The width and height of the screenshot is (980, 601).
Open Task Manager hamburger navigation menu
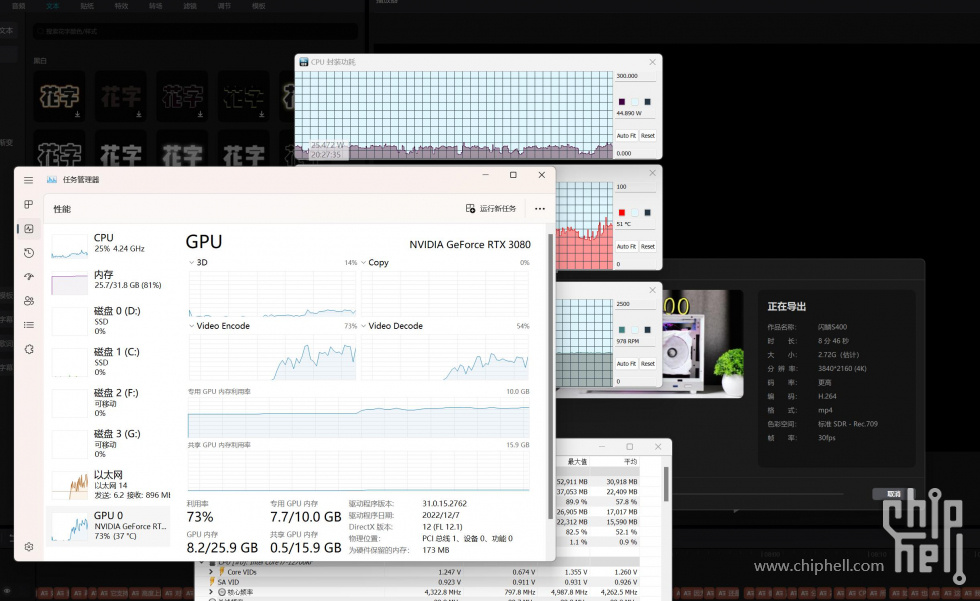28,180
